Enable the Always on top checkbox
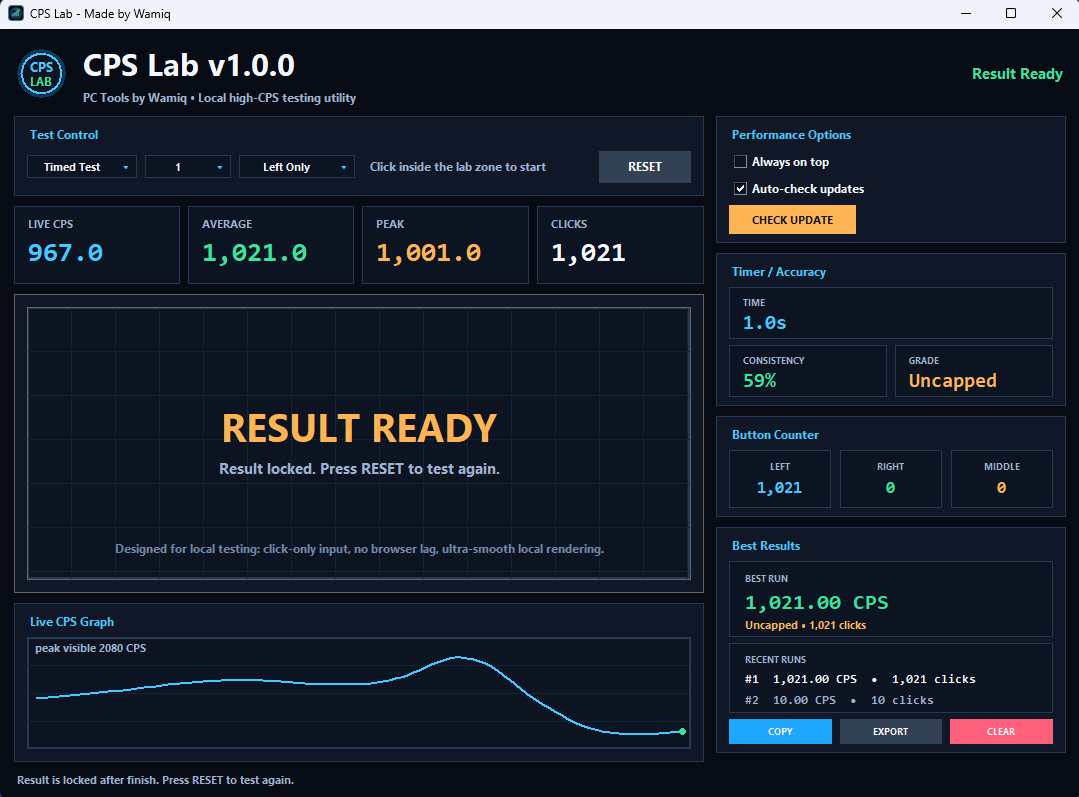1079x797 pixels. pos(740,162)
